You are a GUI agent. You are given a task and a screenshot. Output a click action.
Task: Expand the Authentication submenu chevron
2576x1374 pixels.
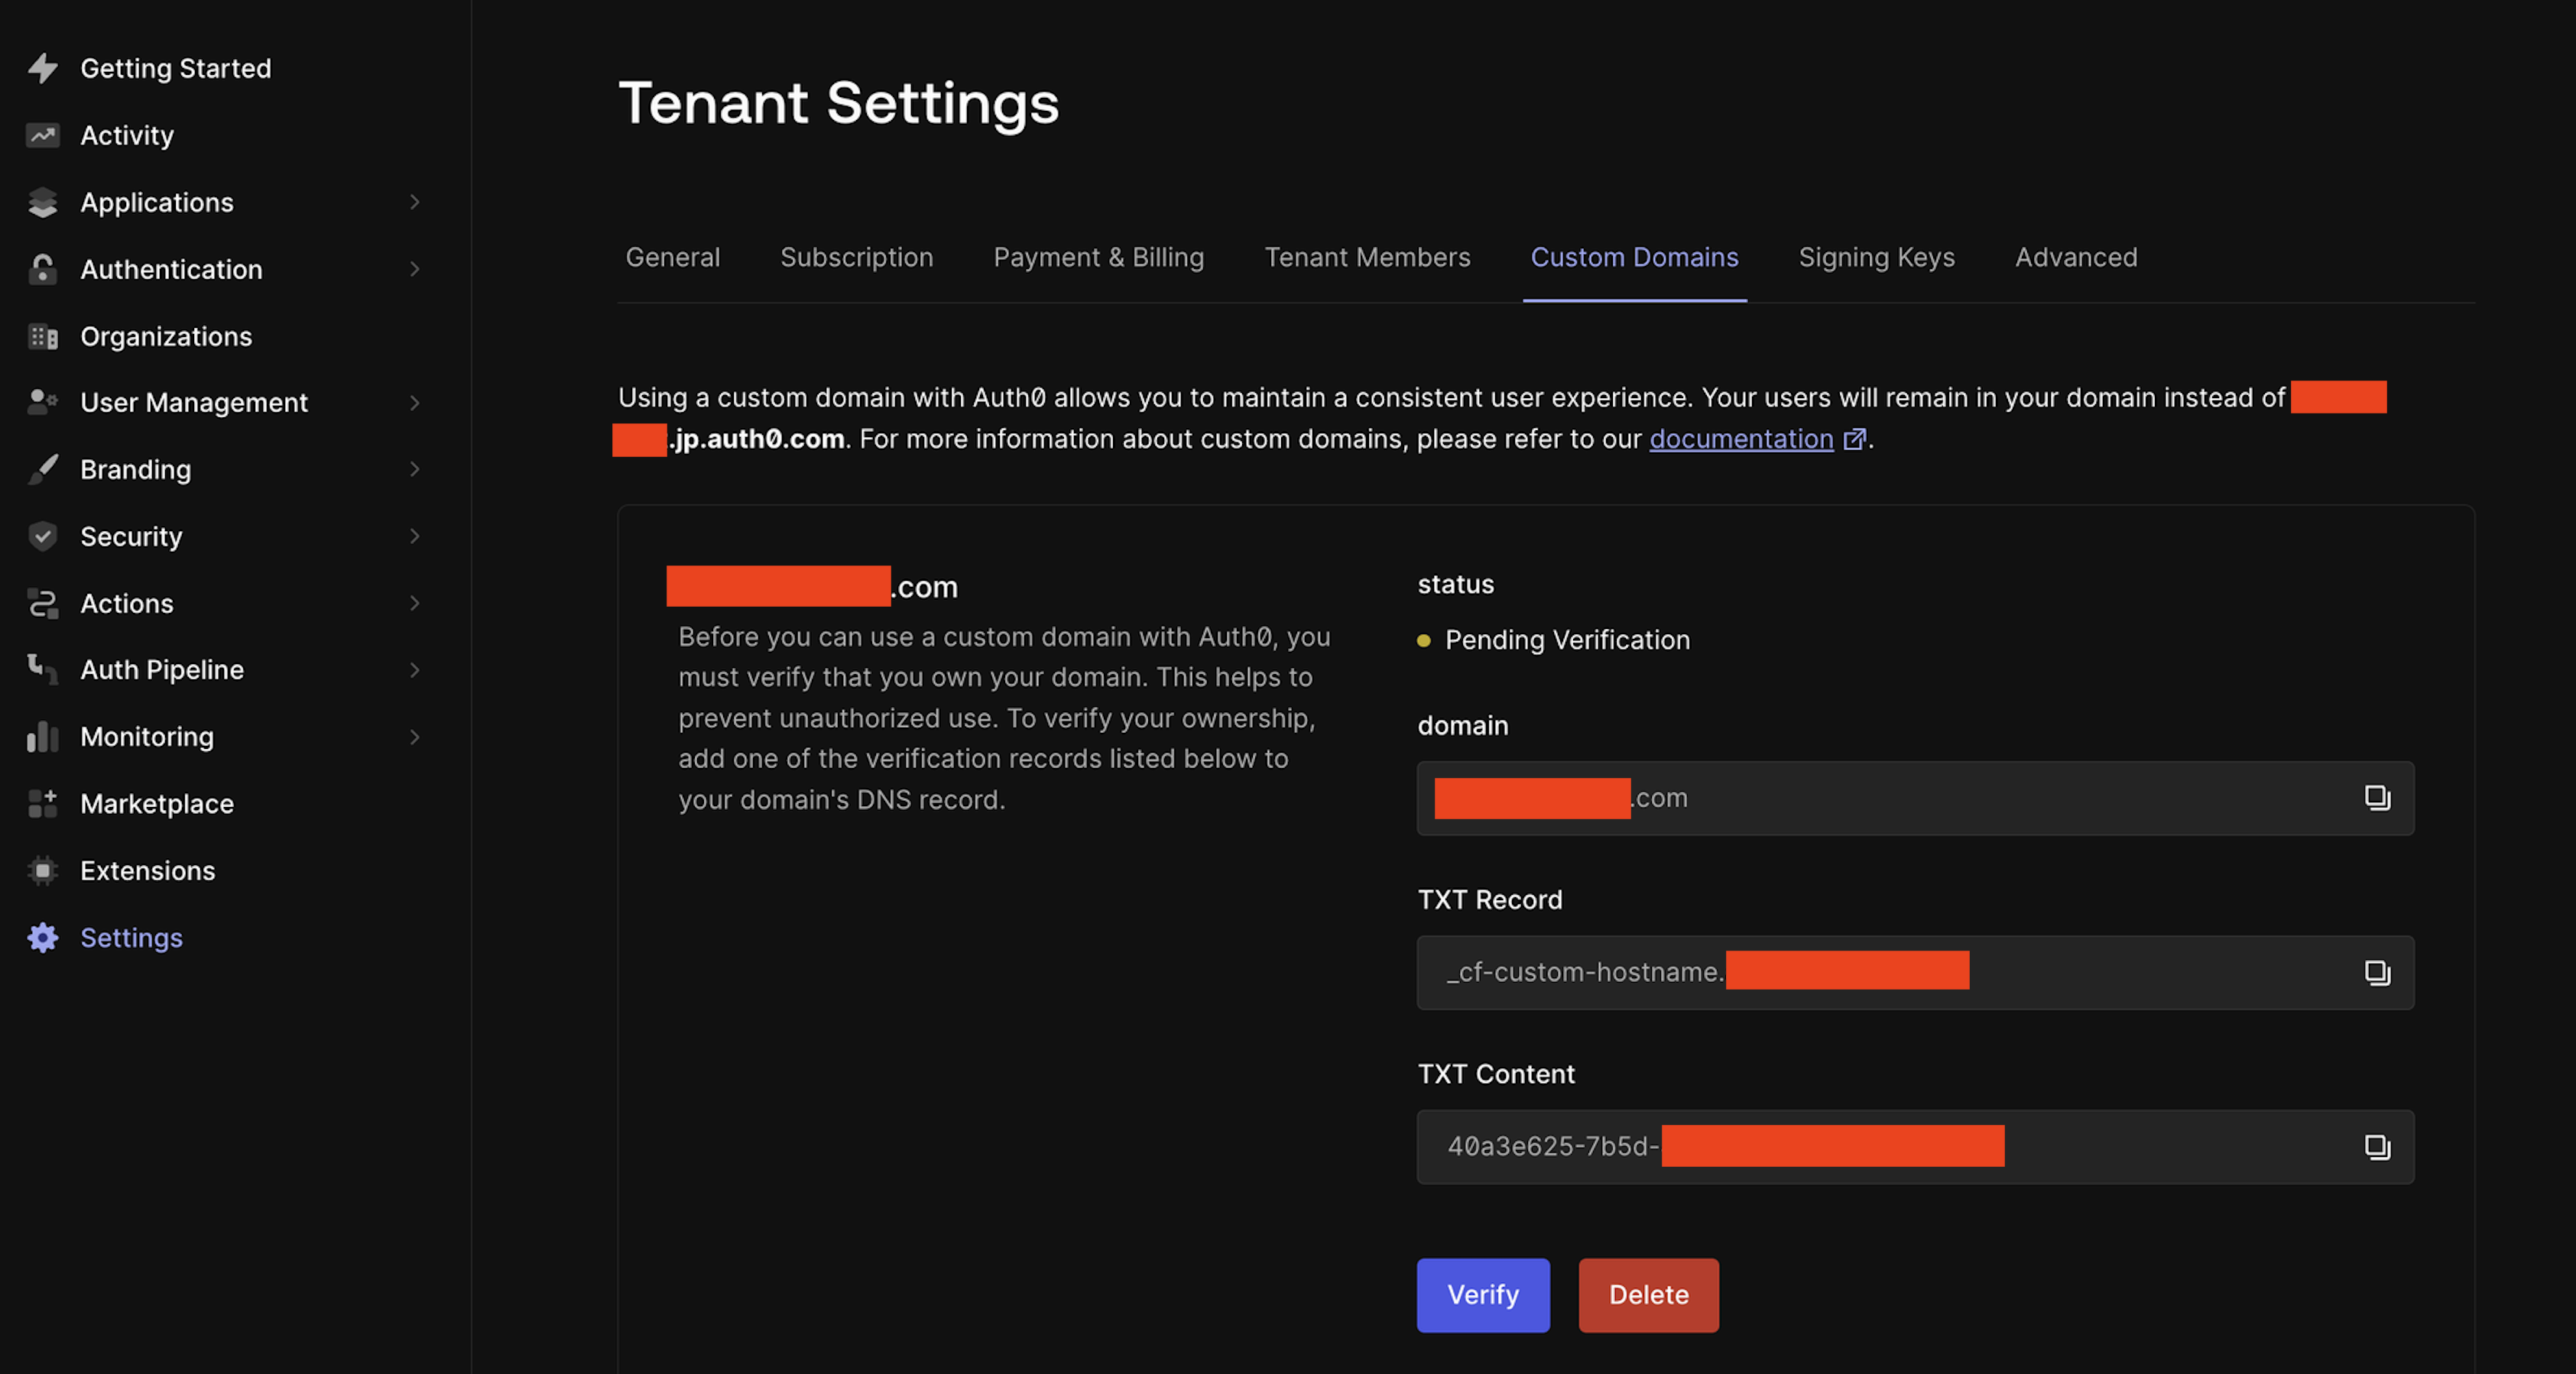click(414, 269)
